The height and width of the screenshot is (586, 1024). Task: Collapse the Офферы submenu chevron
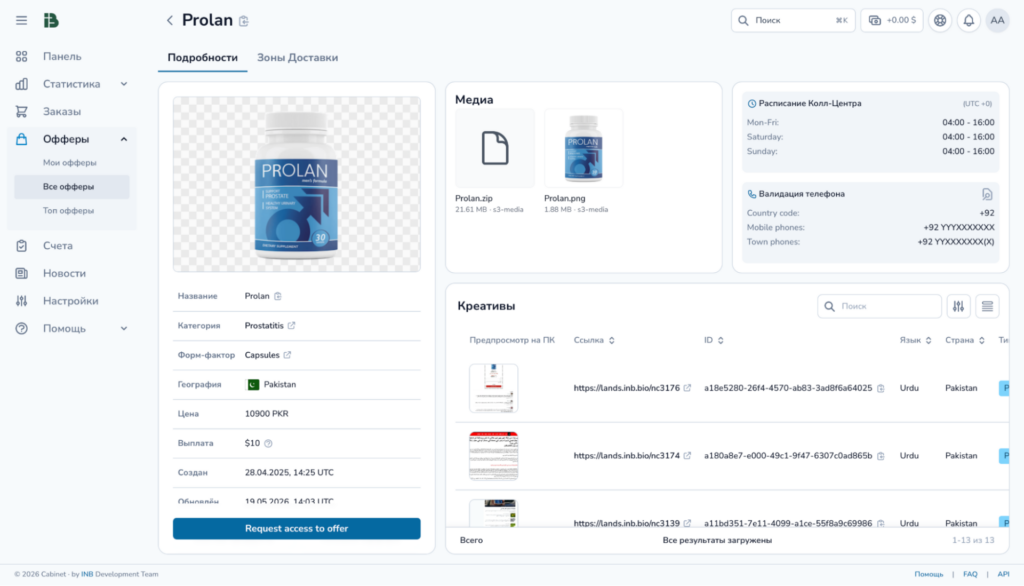pos(123,139)
